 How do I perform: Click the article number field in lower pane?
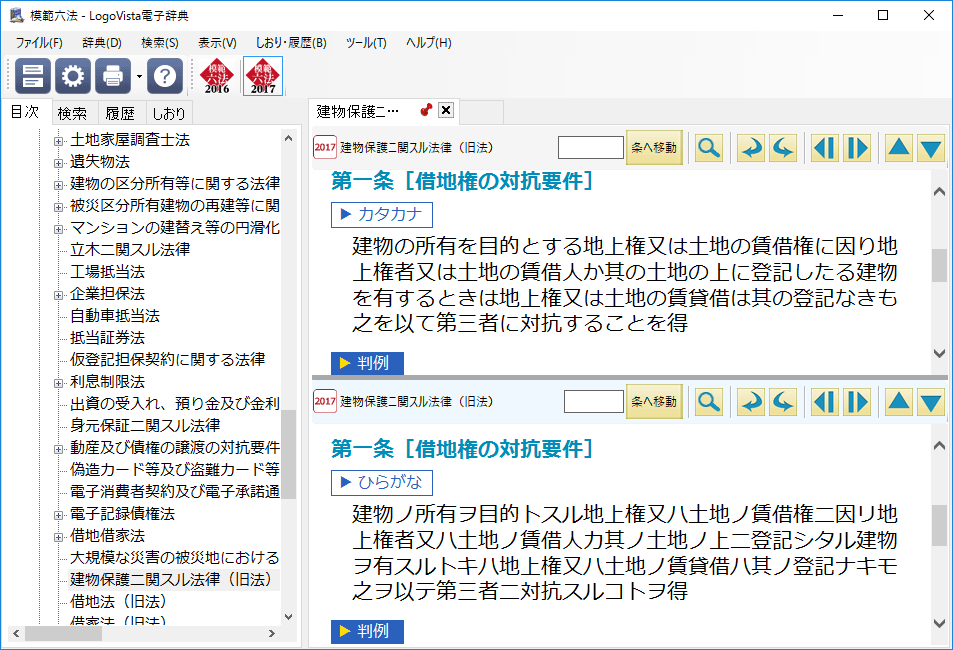coord(594,402)
